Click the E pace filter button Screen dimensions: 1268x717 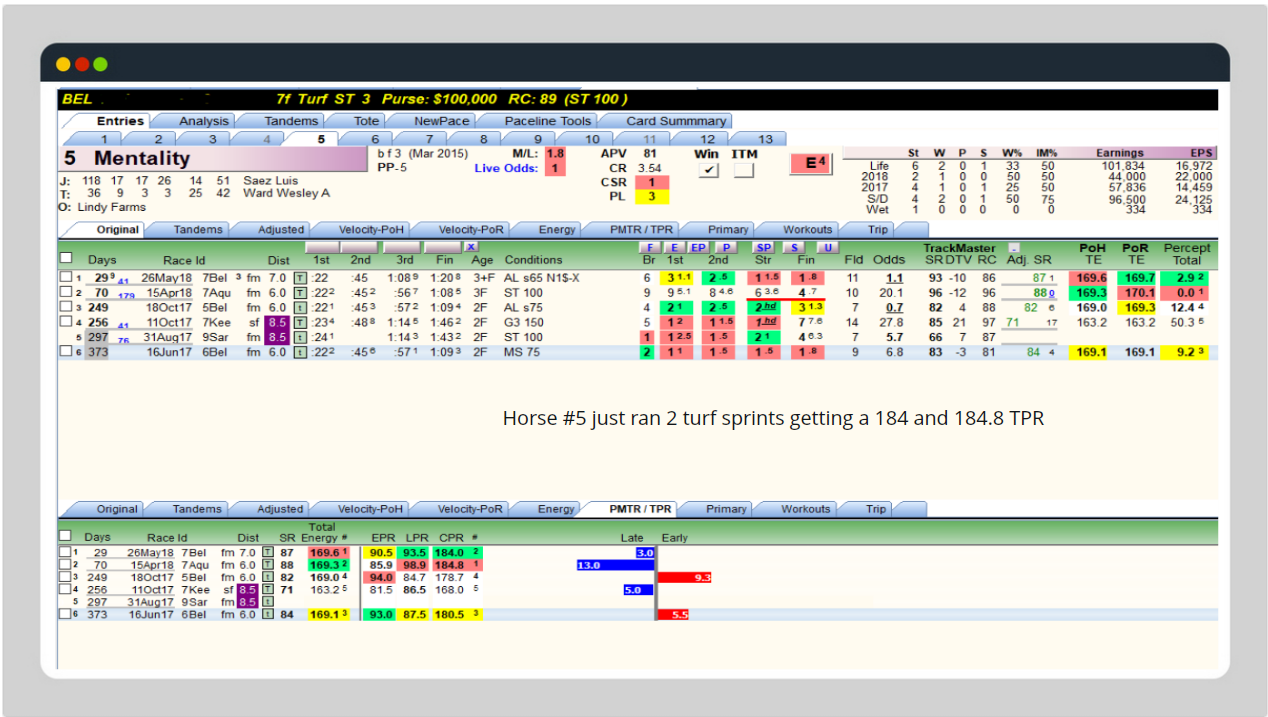coord(674,246)
